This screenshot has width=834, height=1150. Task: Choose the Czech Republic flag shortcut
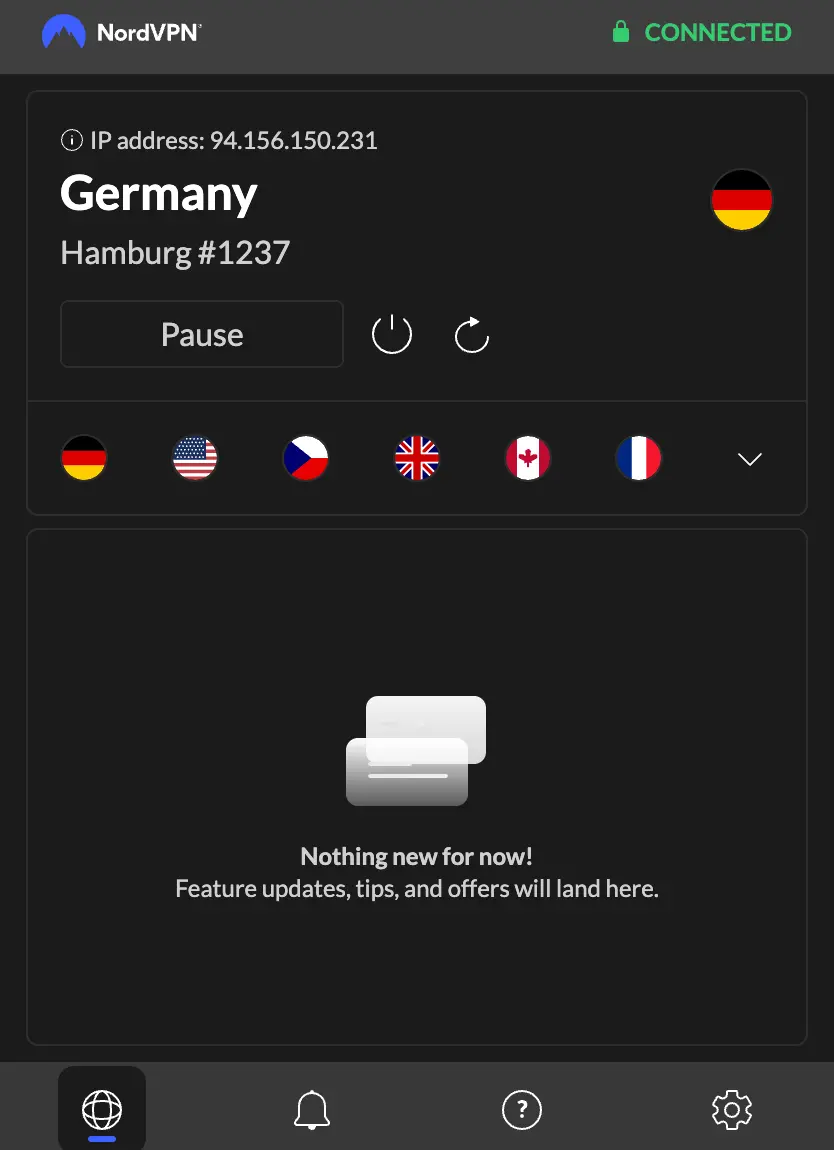click(306, 458)
